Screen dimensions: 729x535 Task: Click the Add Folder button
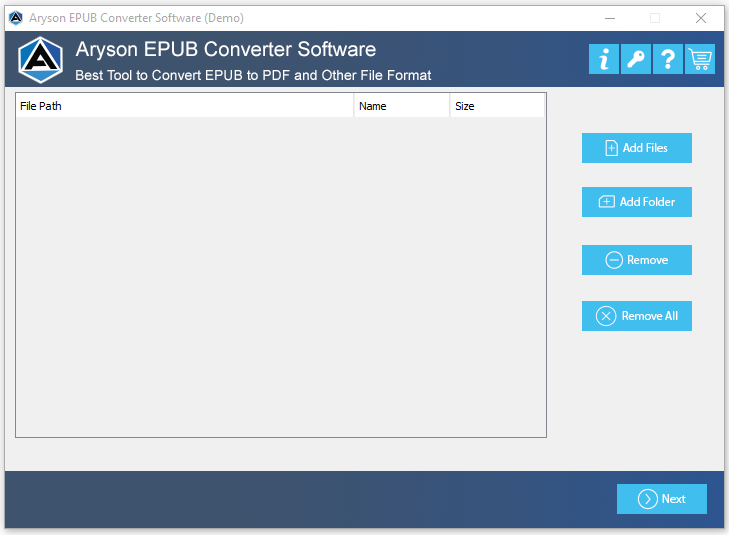click(636, 202)
